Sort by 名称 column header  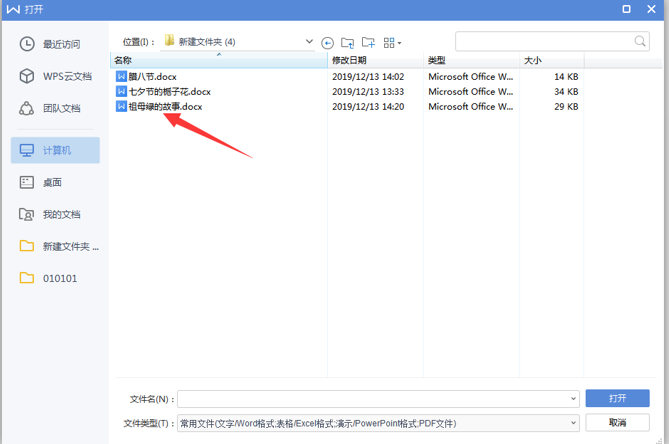[219, 60]
